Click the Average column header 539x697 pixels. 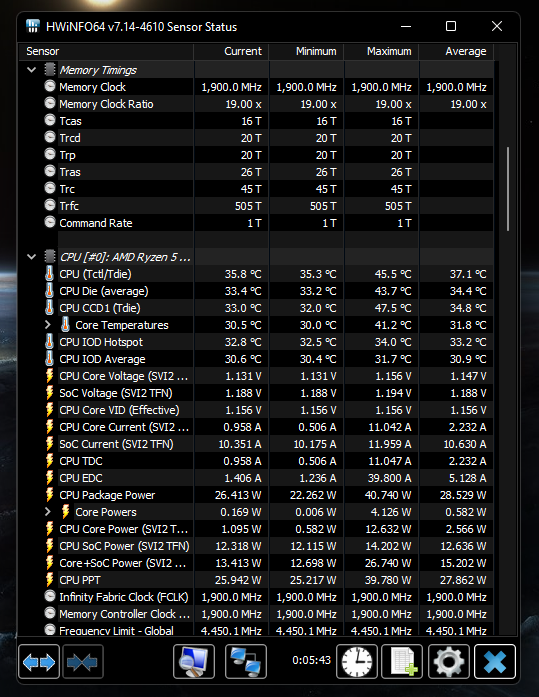[x=456, y=52]
